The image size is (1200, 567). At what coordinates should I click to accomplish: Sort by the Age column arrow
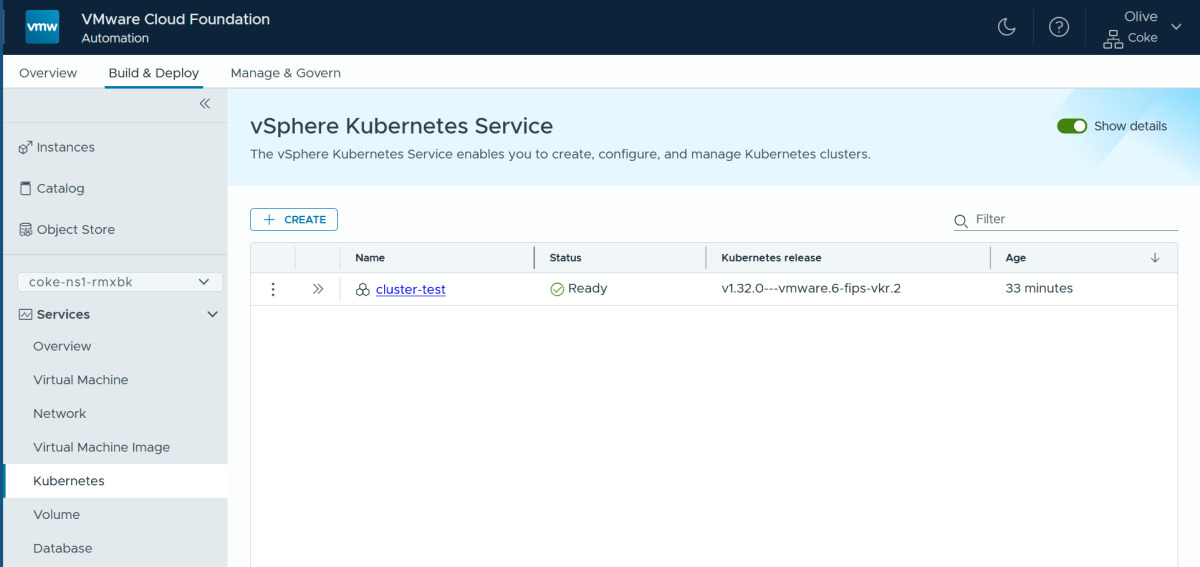1155,258
